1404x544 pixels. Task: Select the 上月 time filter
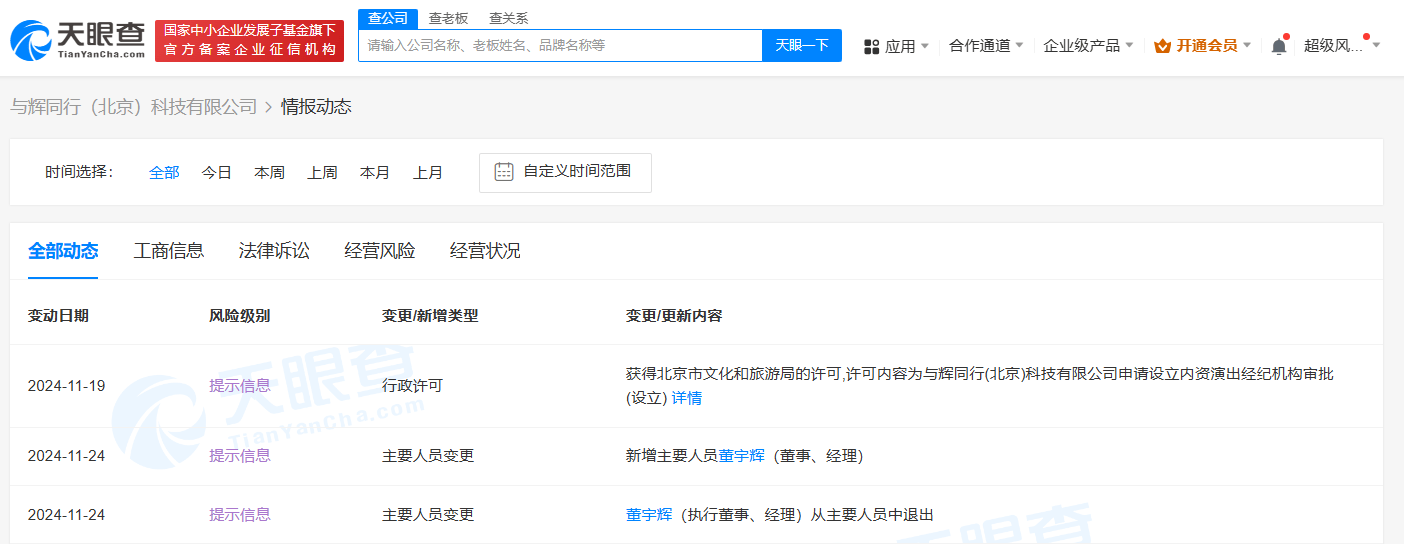click(428, 172)
